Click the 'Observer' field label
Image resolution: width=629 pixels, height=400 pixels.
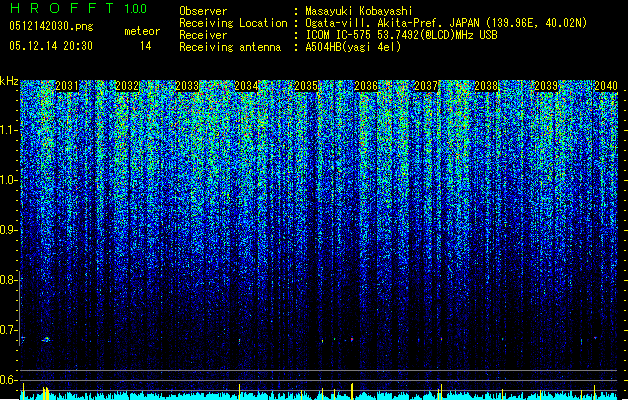pyautogui.click(x=203, y=11)
